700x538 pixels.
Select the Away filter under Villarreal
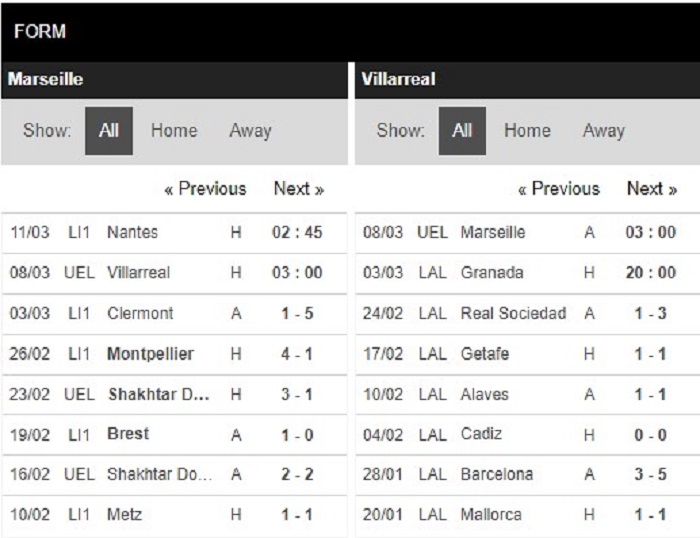[x=604, y=131]
